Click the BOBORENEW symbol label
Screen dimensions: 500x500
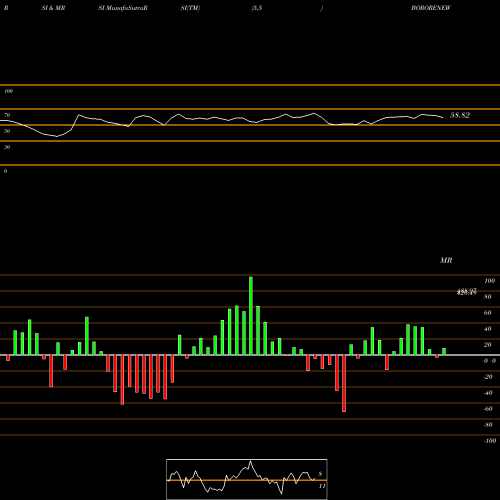pos(431,8)
